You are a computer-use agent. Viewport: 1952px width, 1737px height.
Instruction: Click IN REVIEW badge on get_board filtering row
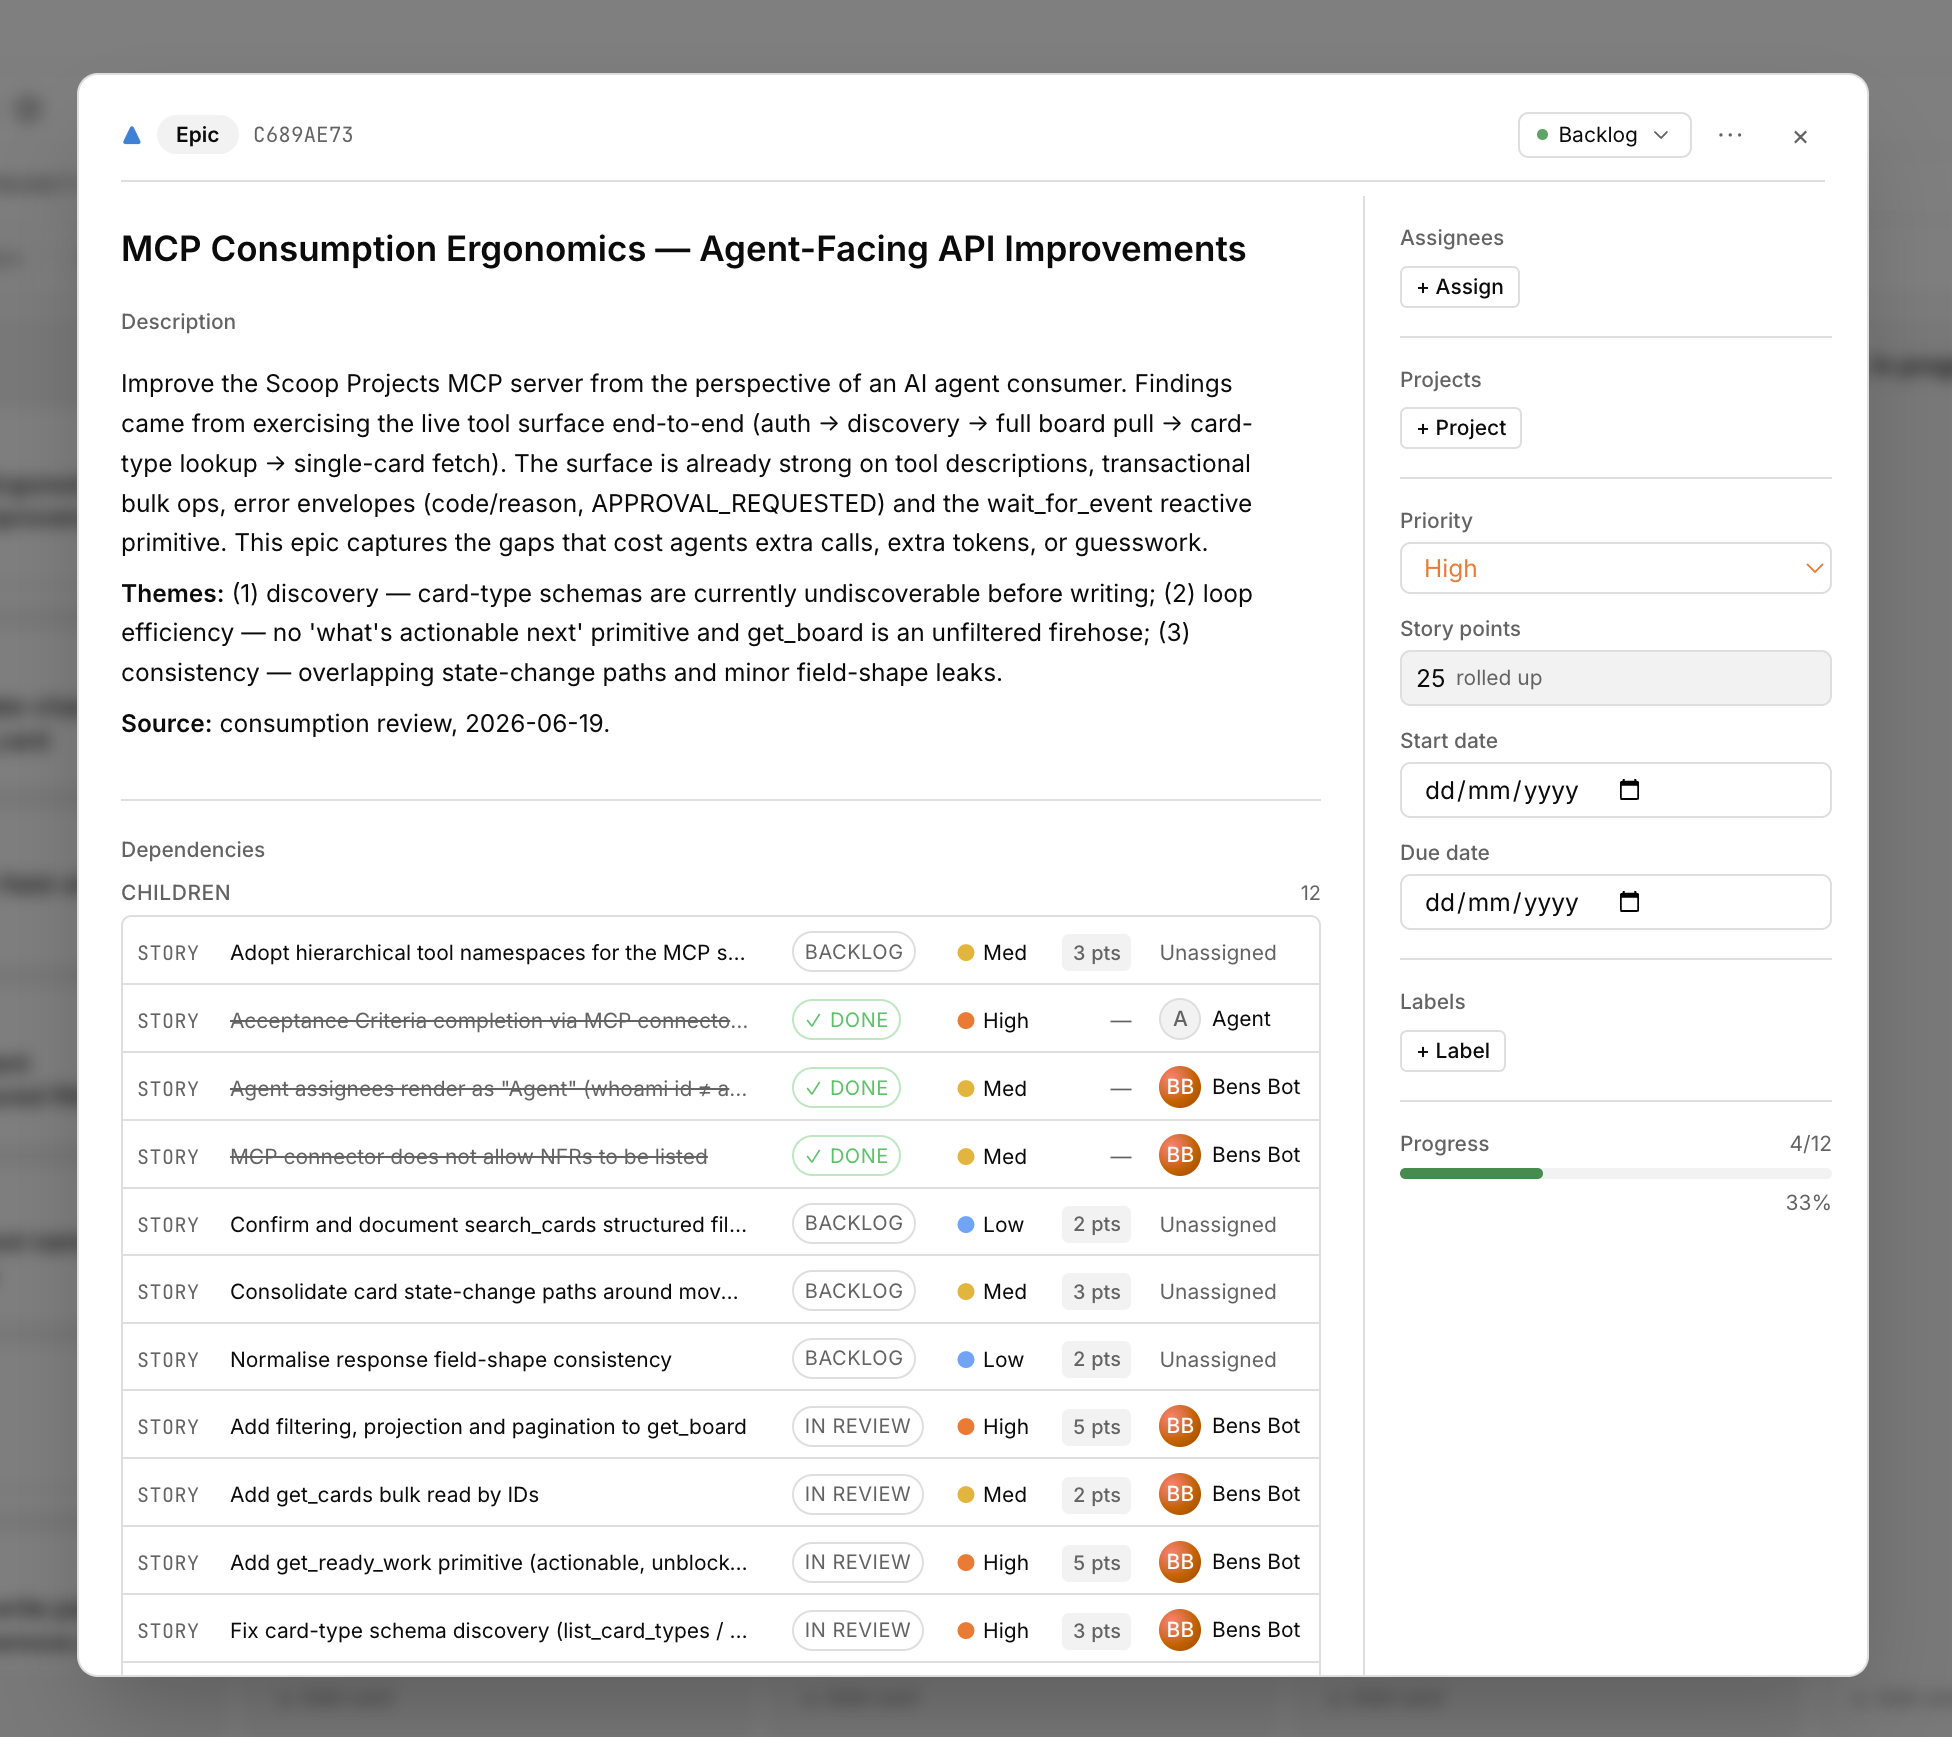(857, 1426)
